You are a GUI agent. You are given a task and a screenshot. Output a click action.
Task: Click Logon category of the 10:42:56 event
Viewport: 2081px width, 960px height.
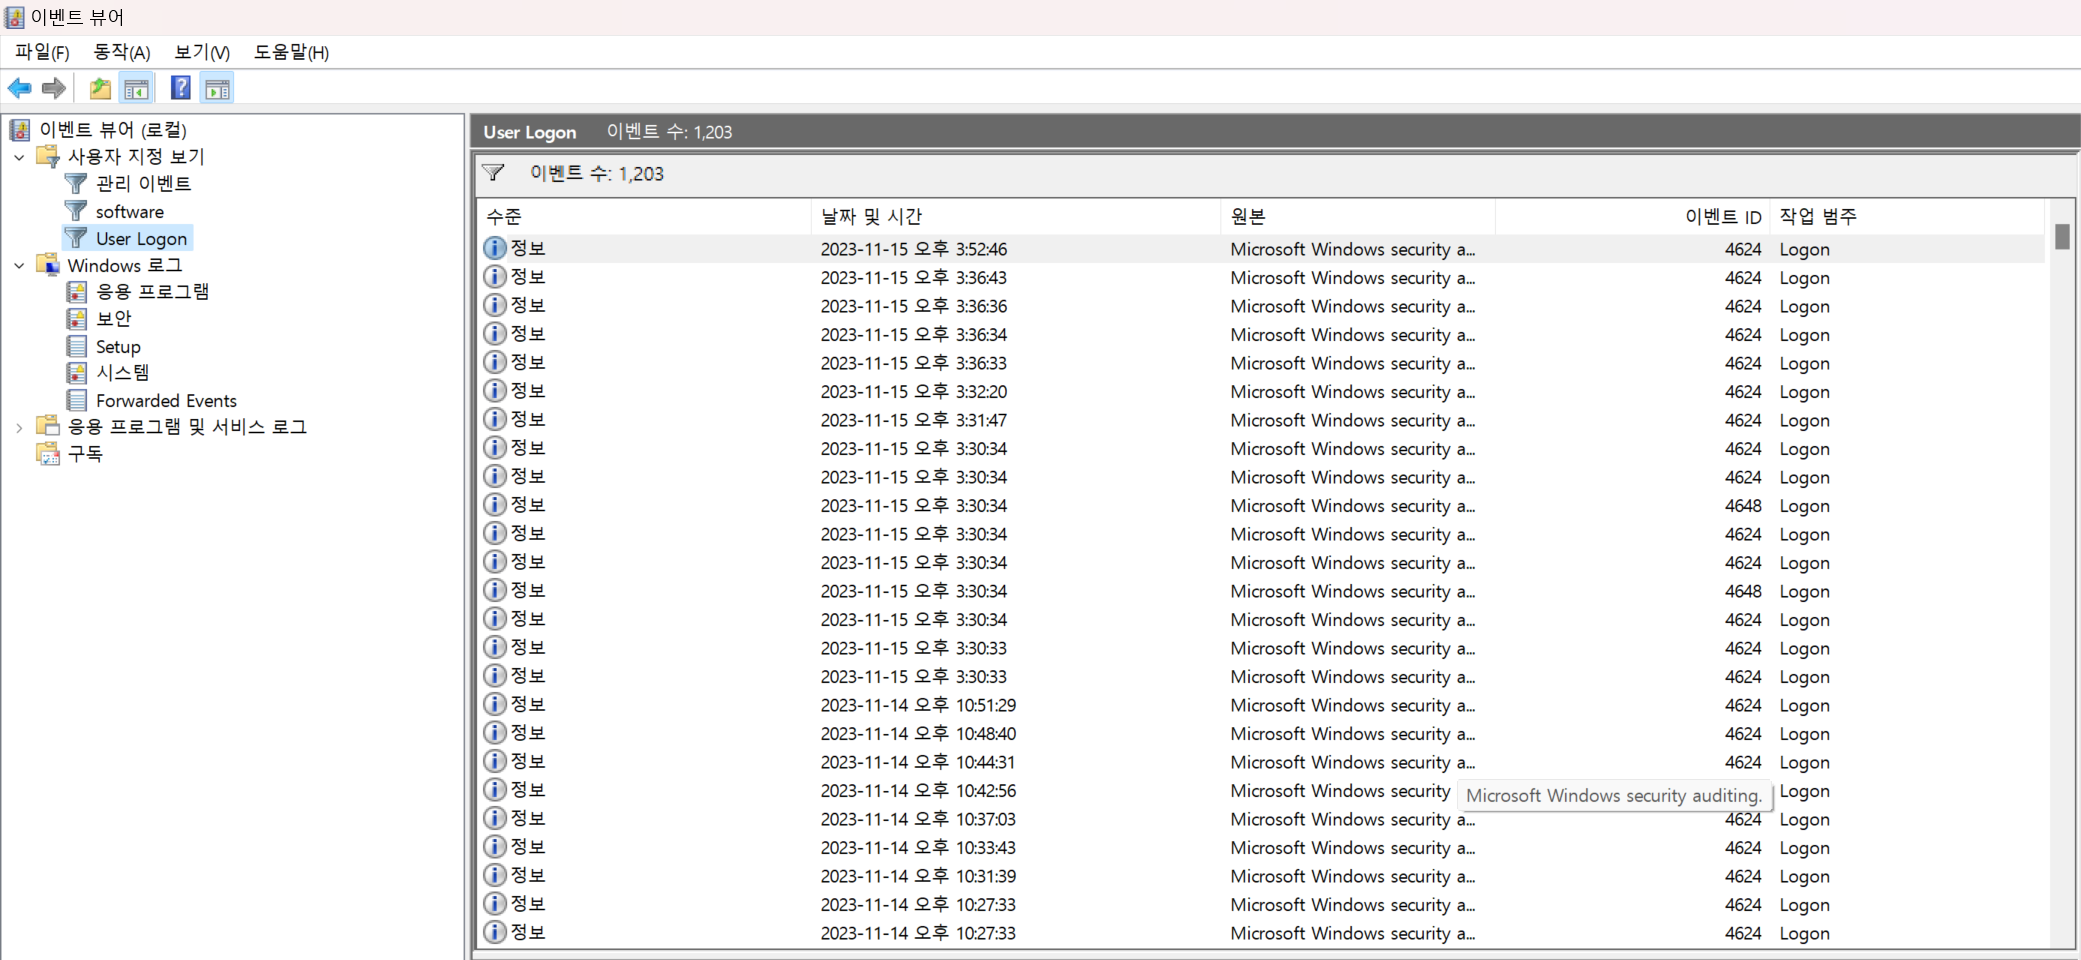coord(1804,791)
